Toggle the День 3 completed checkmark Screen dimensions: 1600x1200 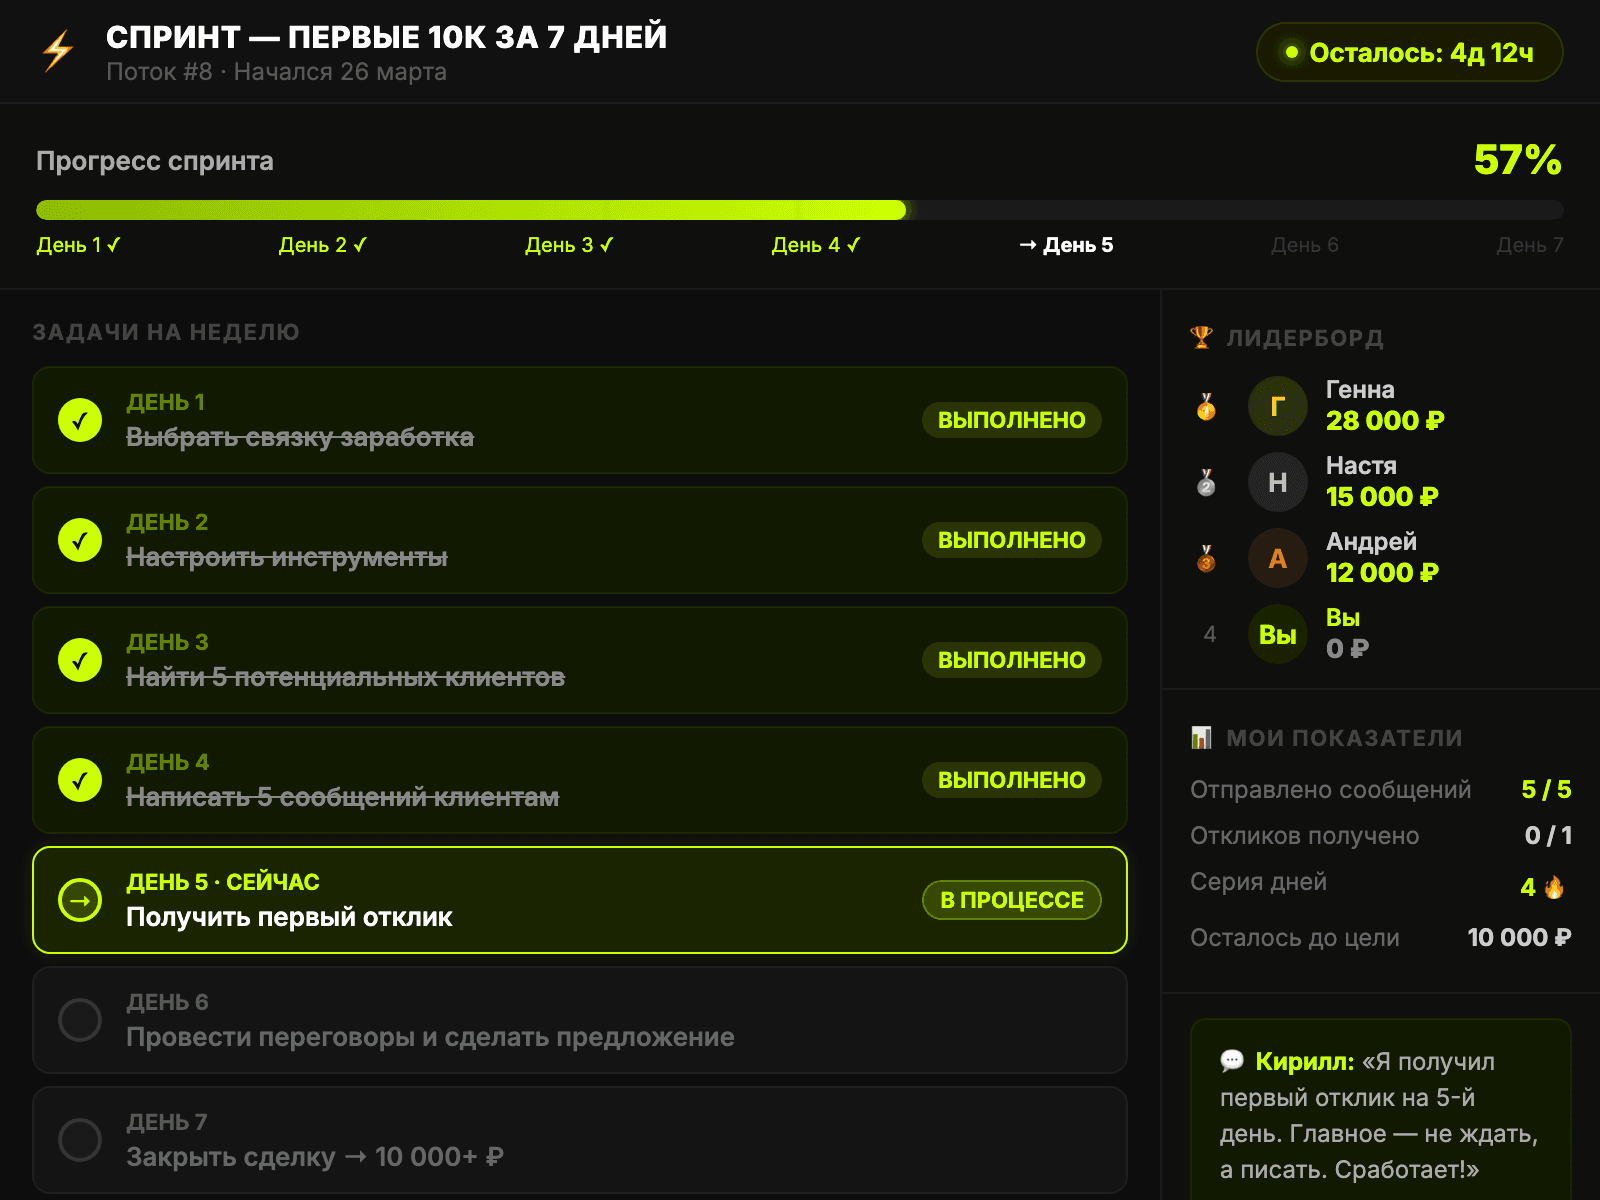click(x=80, y=660)
